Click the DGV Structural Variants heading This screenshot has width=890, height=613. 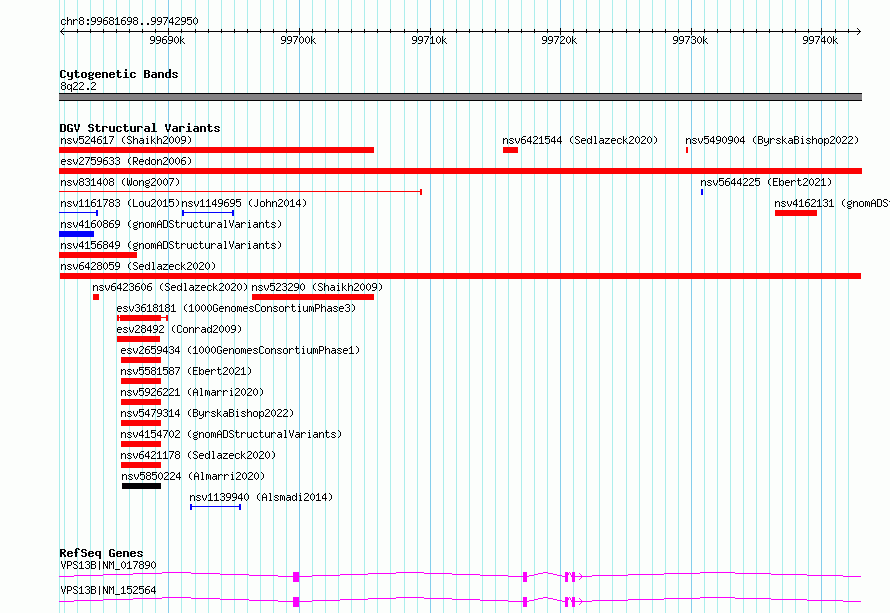tap(140, 128)
